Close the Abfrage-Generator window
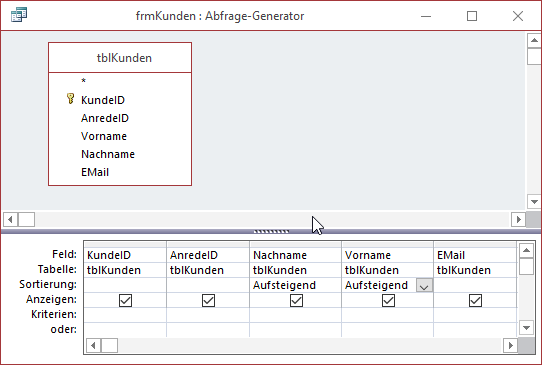Screen dimensions: 542x365 (x=518, y=16)
